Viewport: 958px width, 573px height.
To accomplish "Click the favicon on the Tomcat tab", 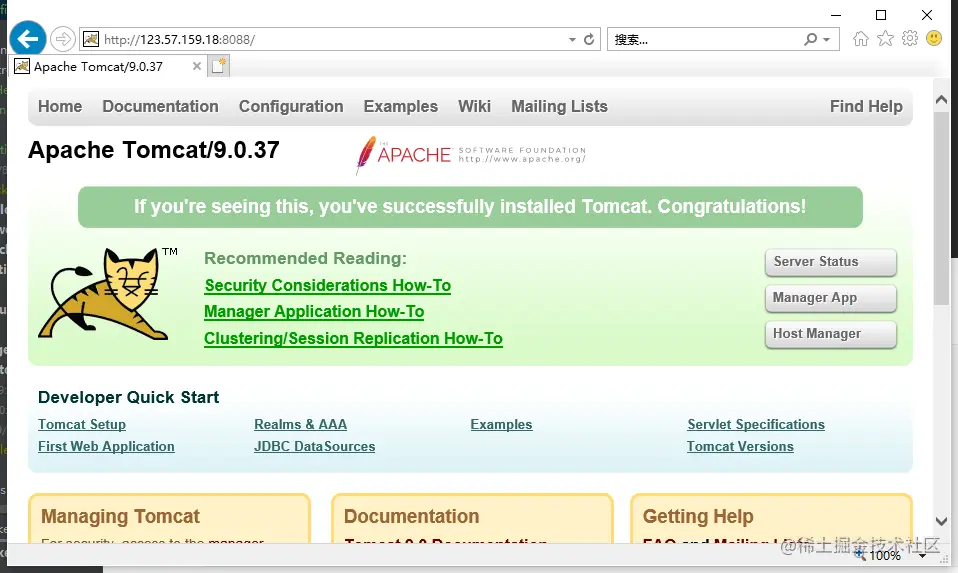I will tap(22, 66).
